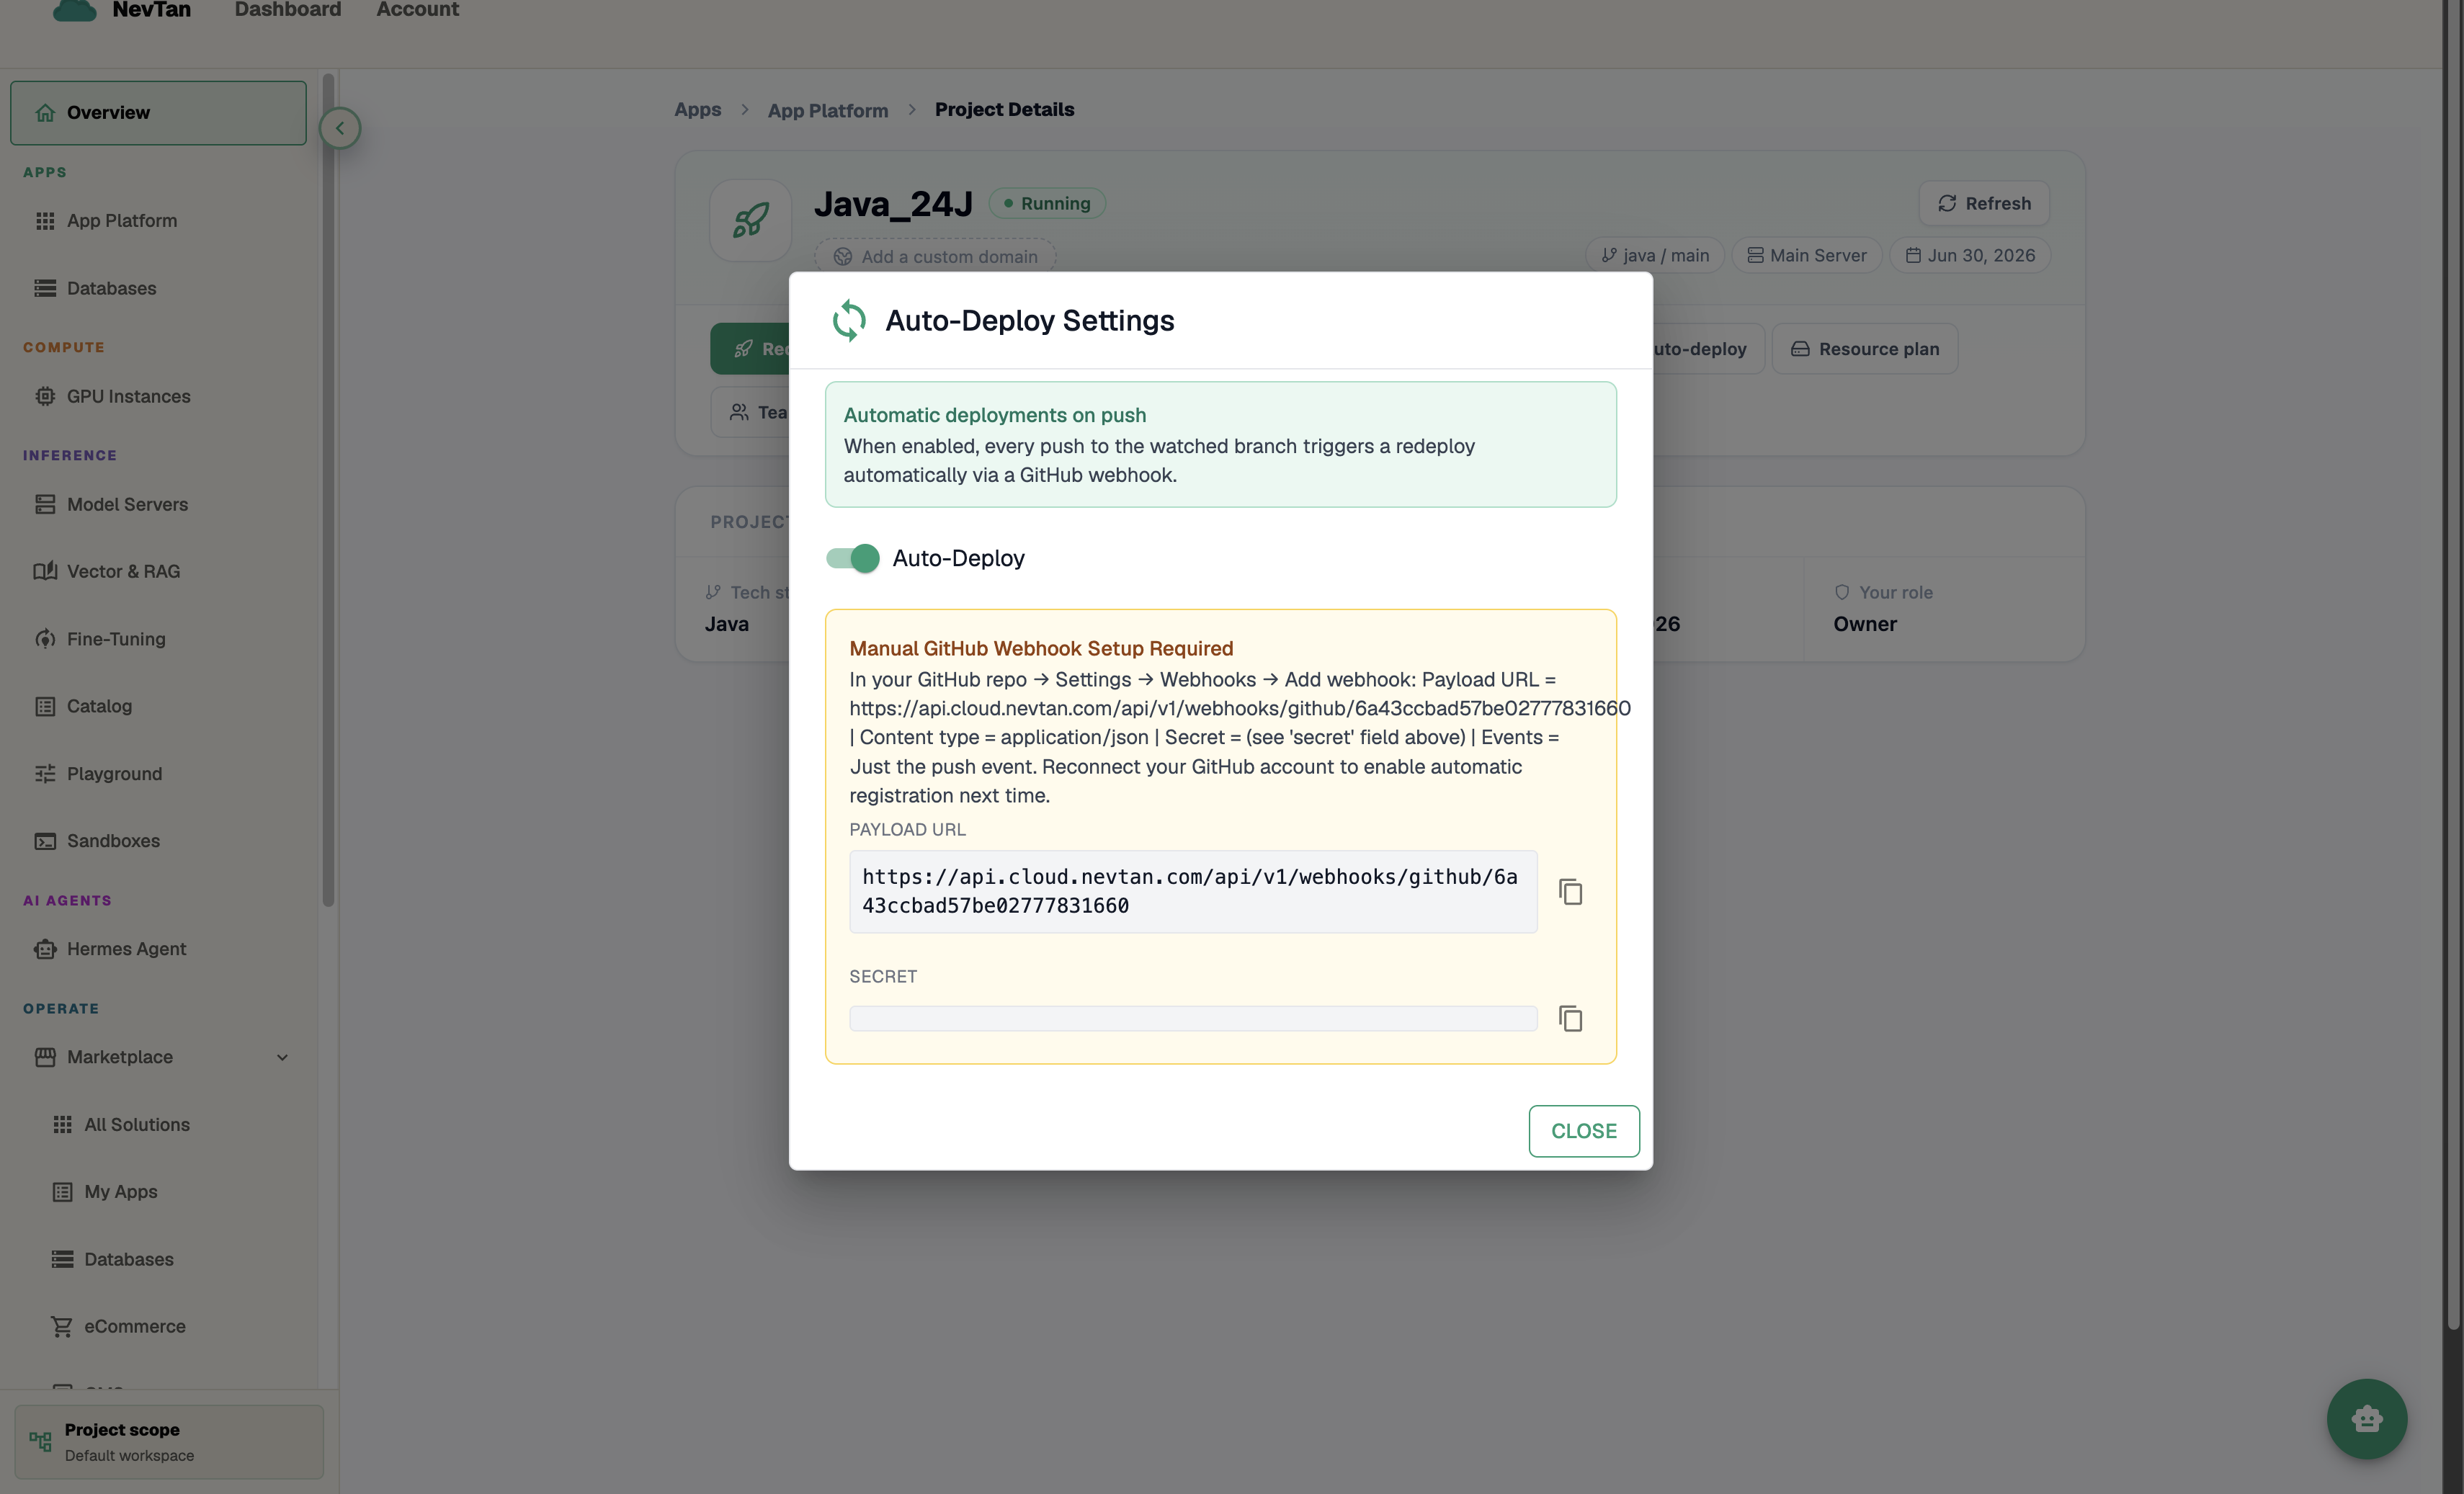Select the payload URL text field
The height and width of the screenshot is (1494, 2464).
pyautogui.click(x=1192, y=891)
